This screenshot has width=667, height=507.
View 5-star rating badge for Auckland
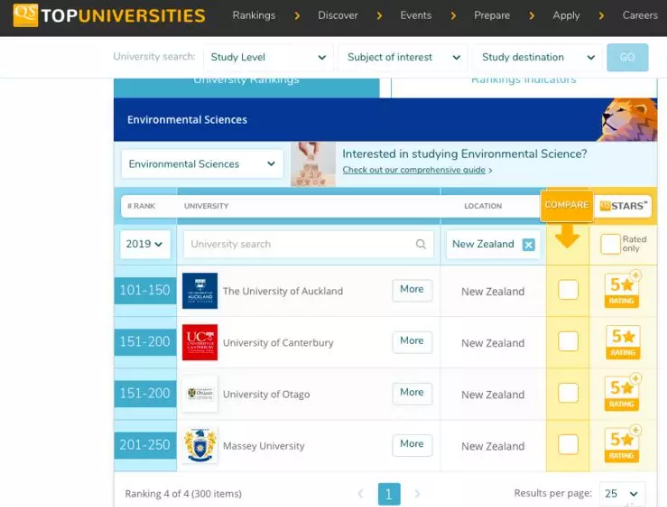(x=622, y=290)
